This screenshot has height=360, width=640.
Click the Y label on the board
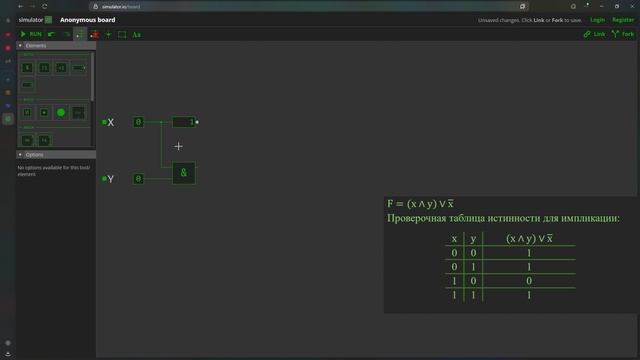coord(111,179)
